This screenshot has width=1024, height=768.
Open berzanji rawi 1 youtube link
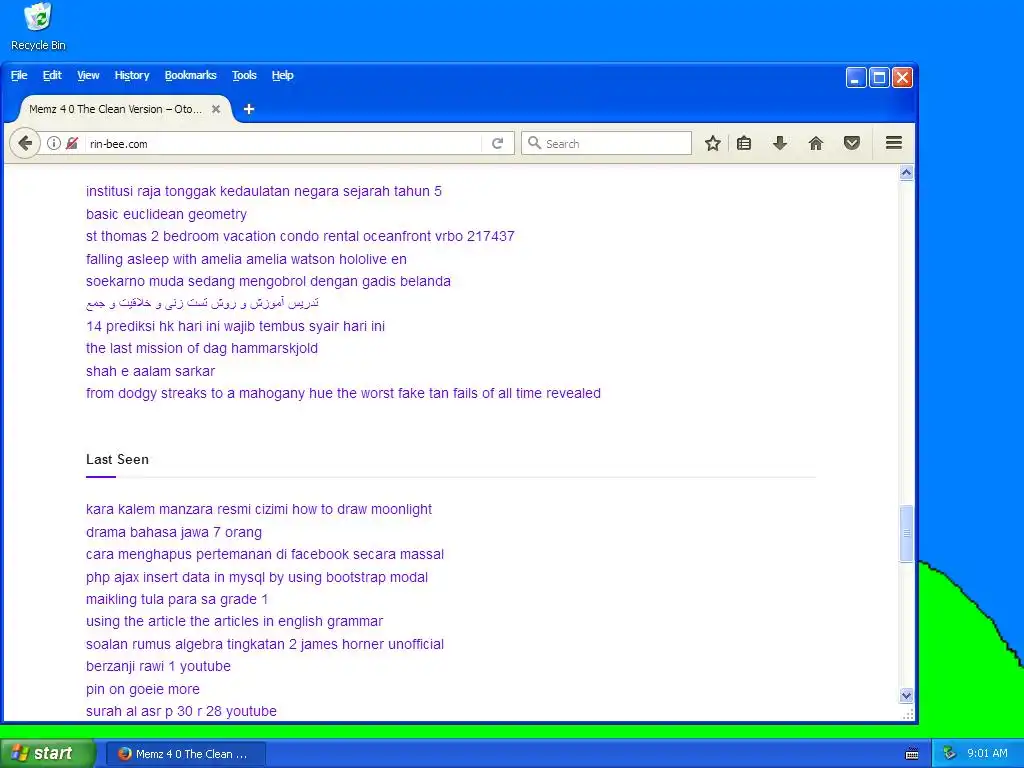(159, 667)
